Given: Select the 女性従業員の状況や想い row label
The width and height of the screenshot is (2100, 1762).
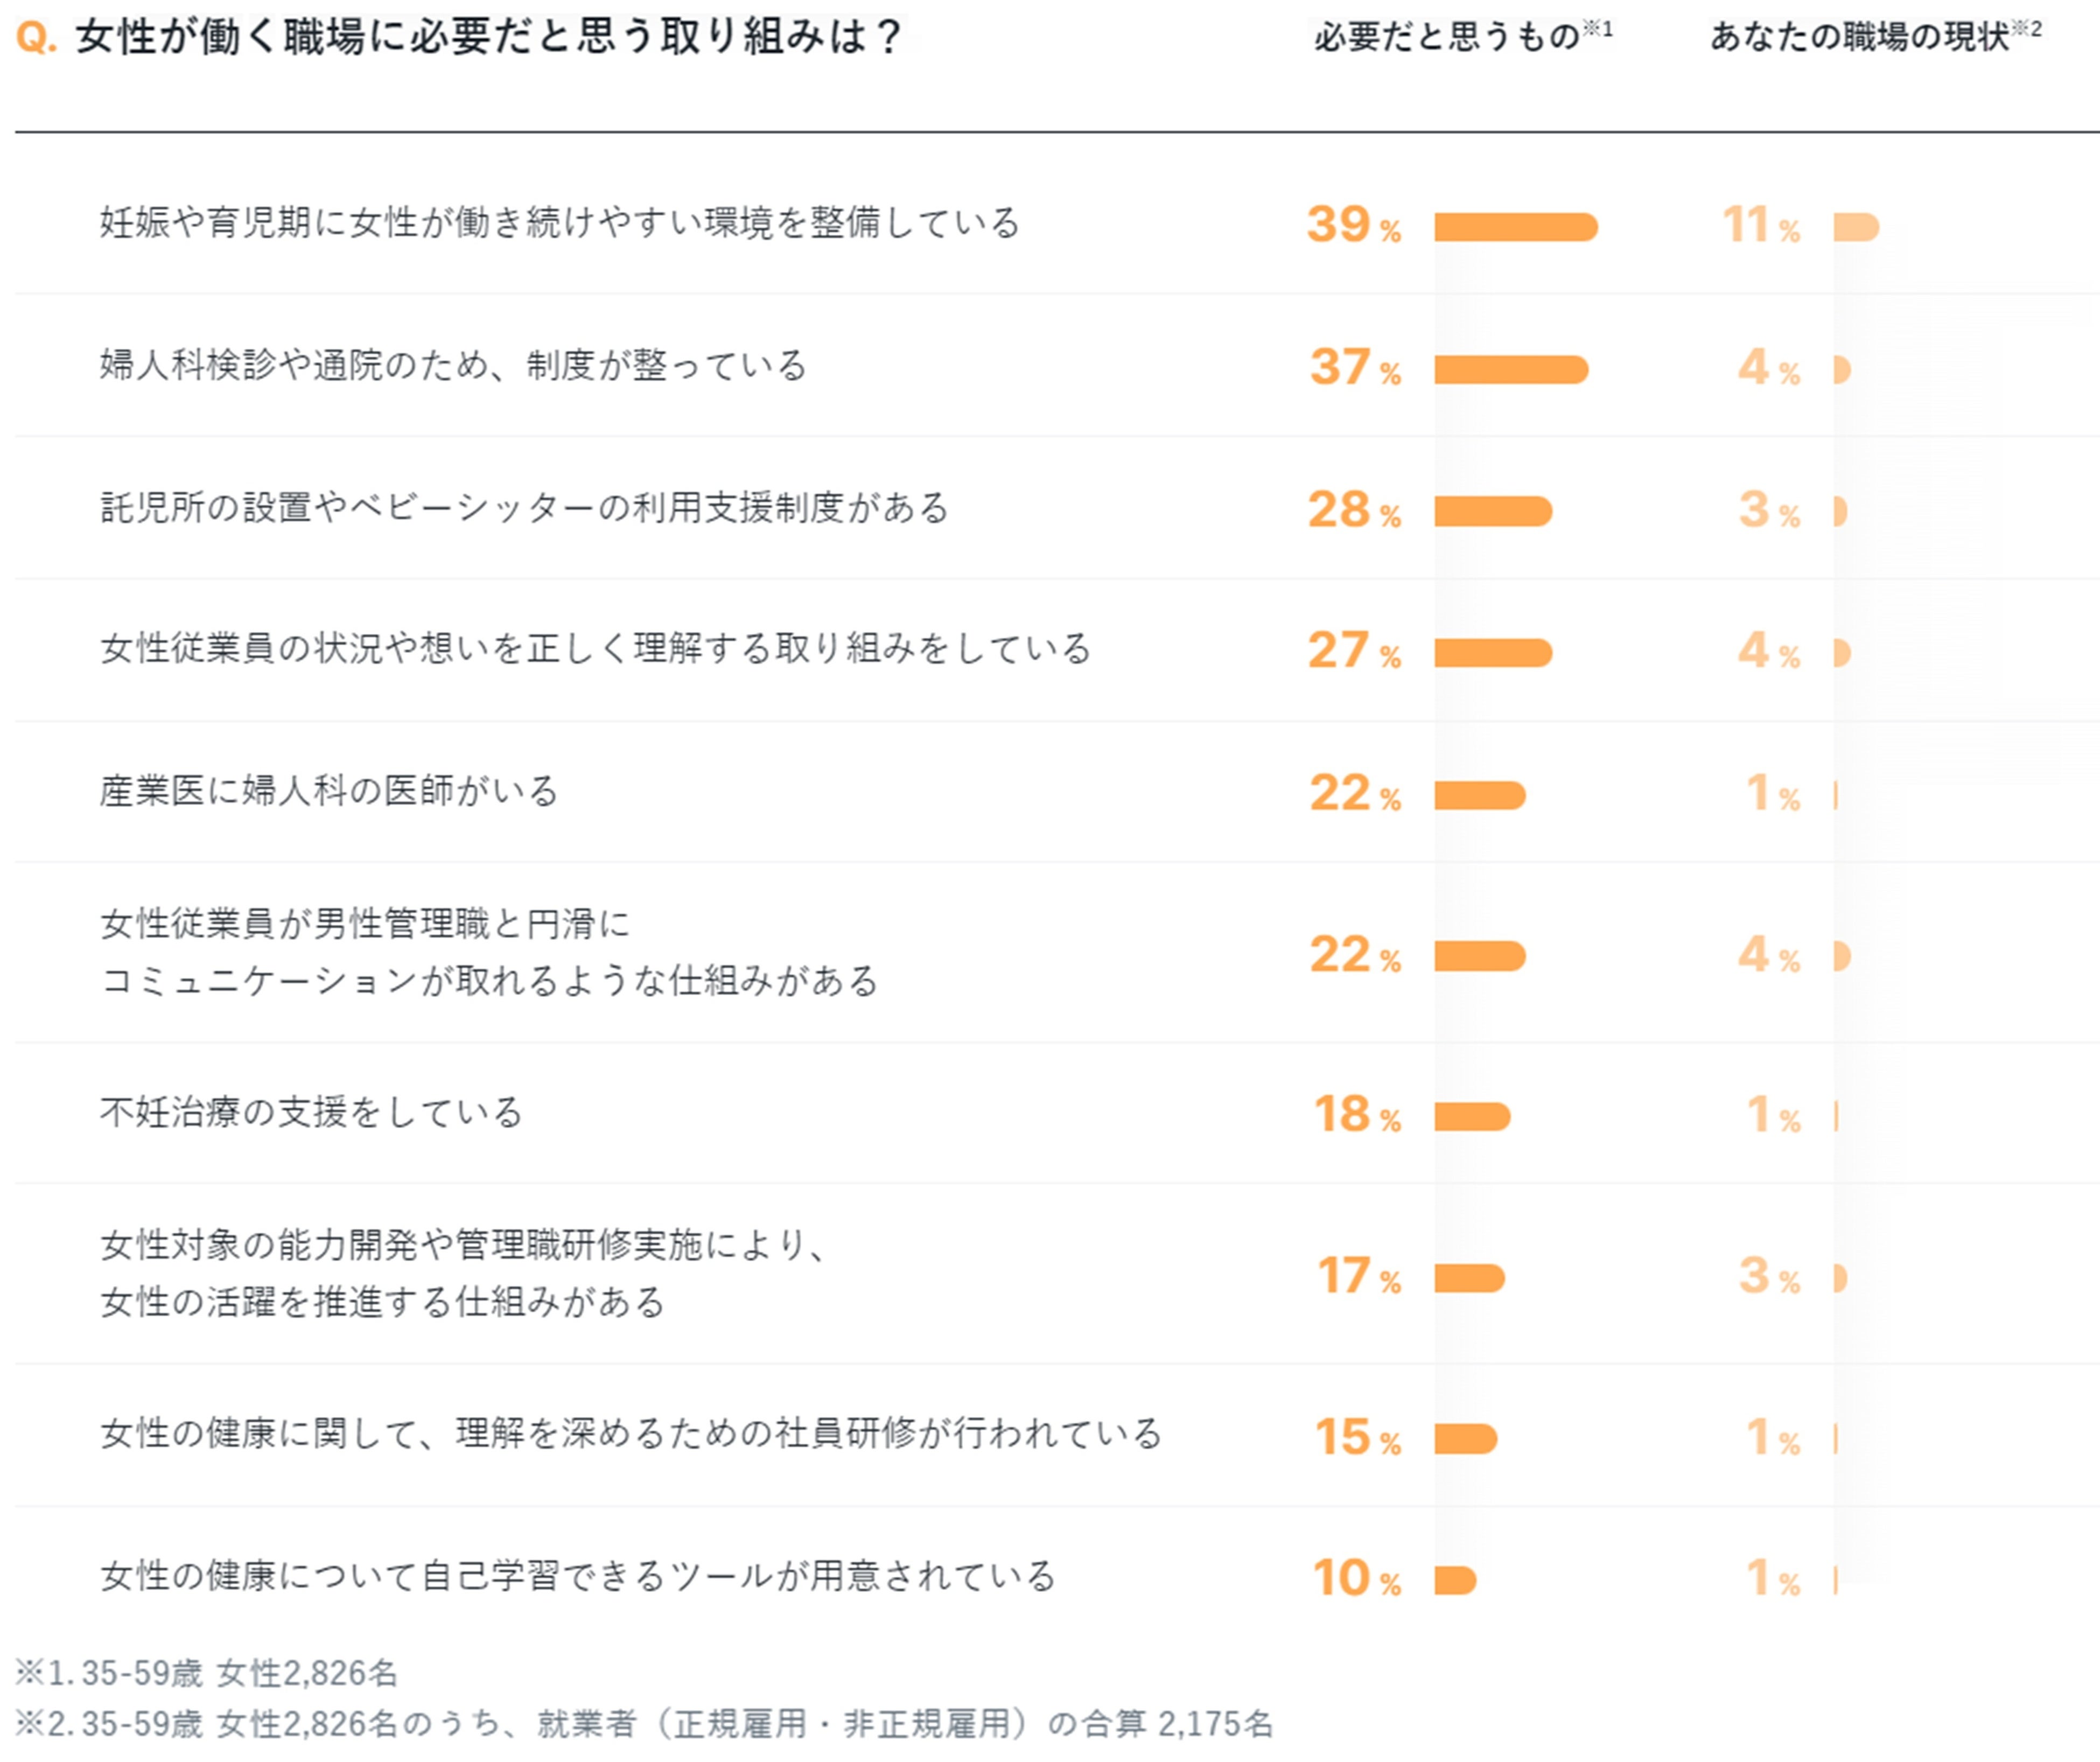Looking at the screenshot, I should coord(595,649).
